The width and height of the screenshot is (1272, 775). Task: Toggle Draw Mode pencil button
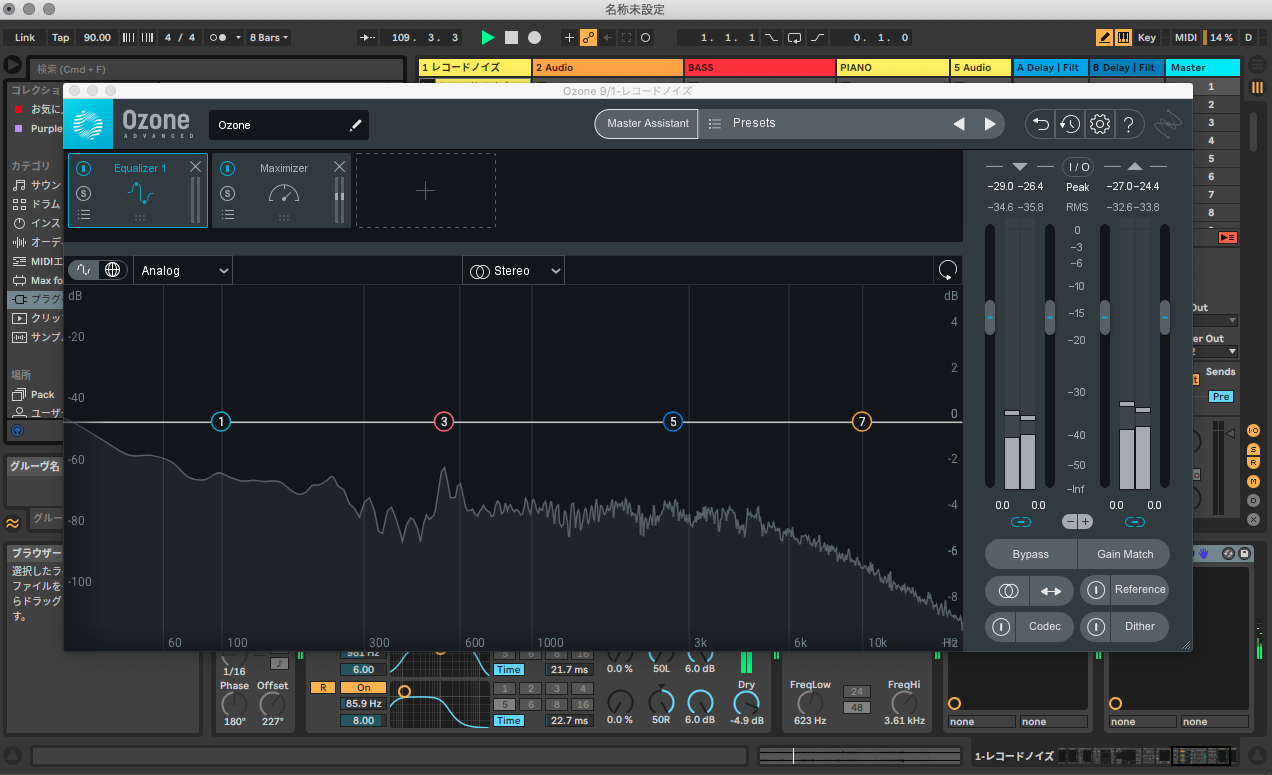[x=1104, y=38]
